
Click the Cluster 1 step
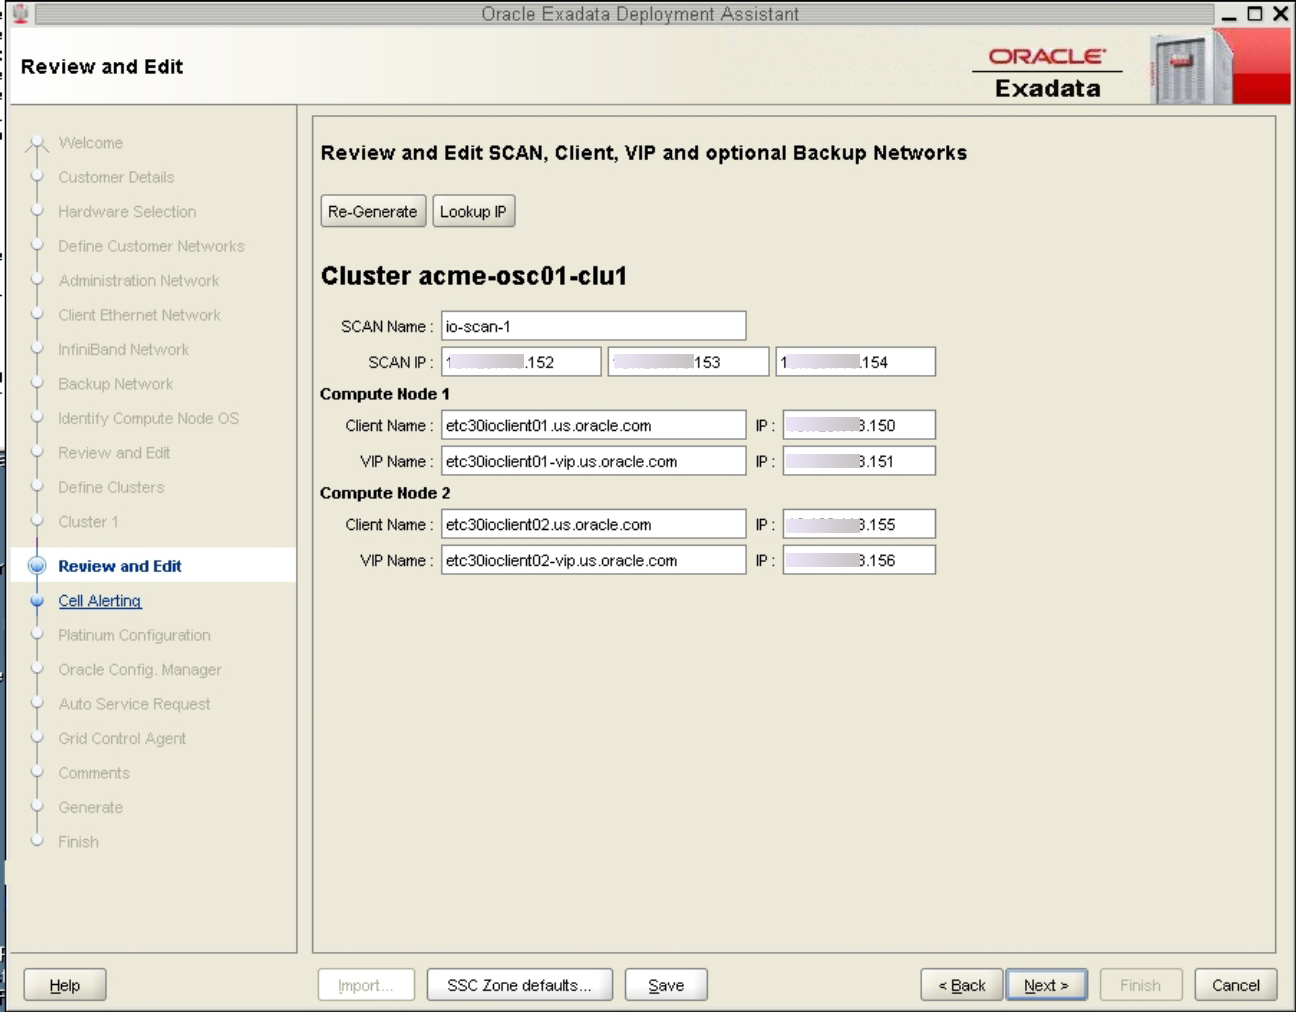pos(88,522)
